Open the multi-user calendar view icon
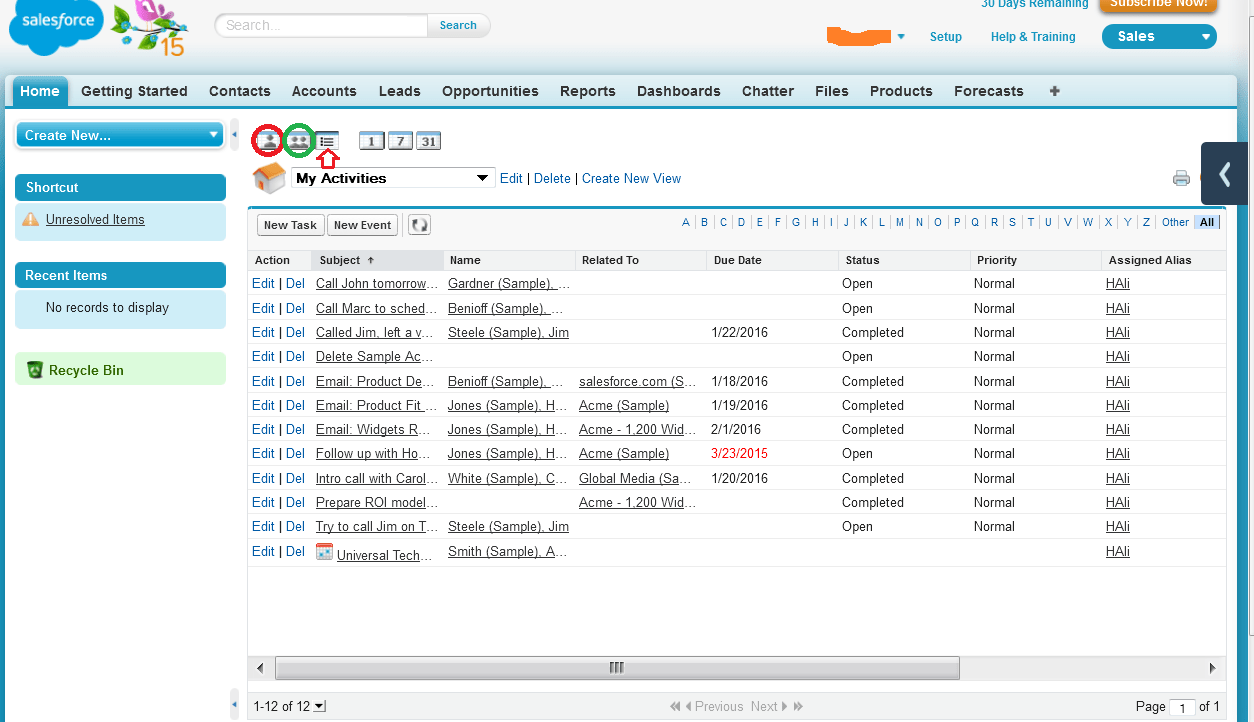Screen dimensions: 1254x722 (299, 141)
